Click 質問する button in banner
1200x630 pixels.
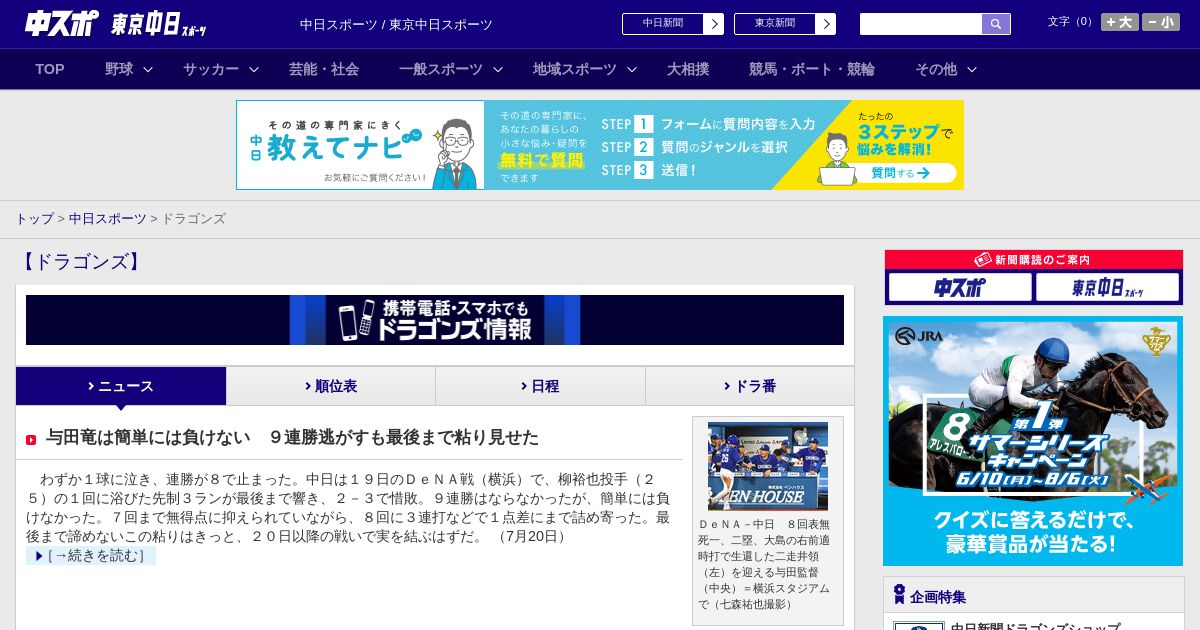click(x=899, y=173)
